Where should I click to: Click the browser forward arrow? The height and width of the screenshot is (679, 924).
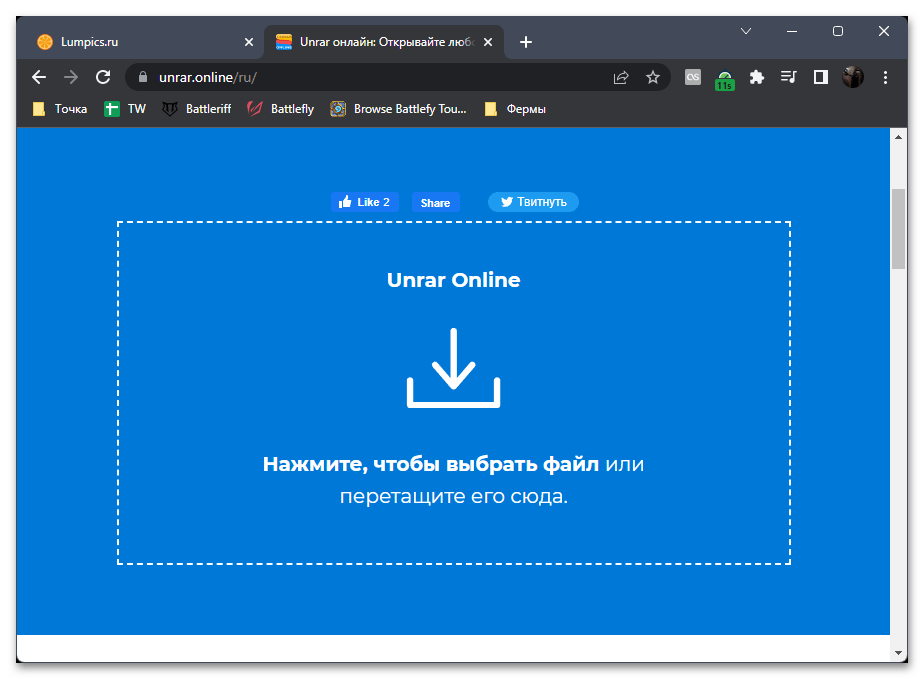[x=71, y=77]
